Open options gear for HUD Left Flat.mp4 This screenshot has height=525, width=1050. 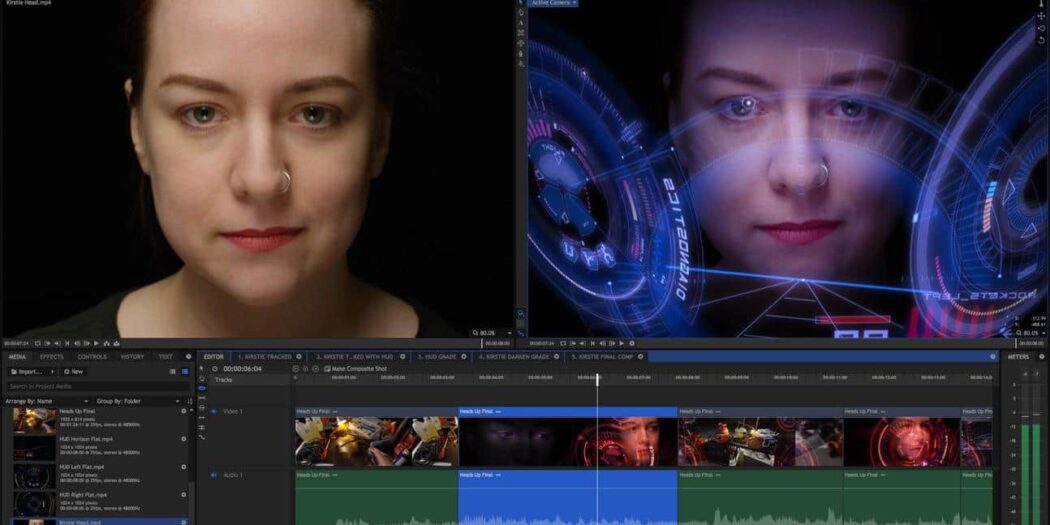(x=183, y=467)
